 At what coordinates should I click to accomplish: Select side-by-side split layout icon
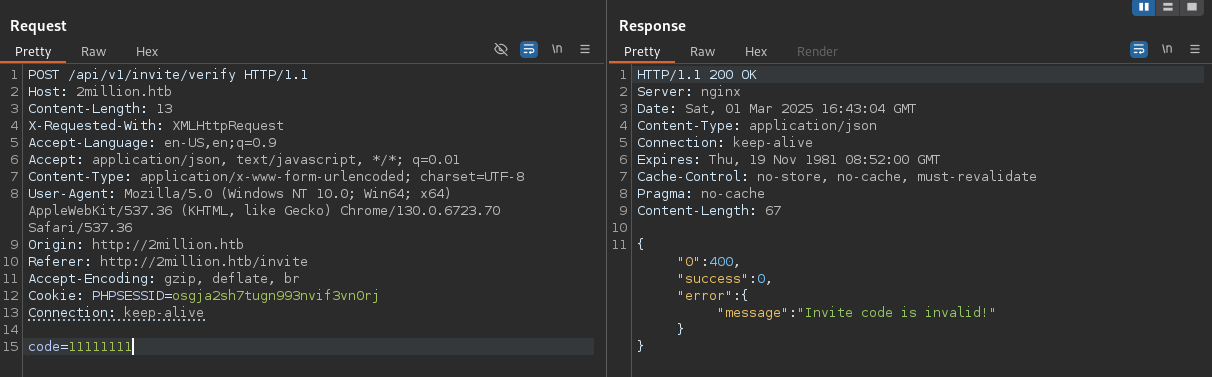tap(1143, 7)
